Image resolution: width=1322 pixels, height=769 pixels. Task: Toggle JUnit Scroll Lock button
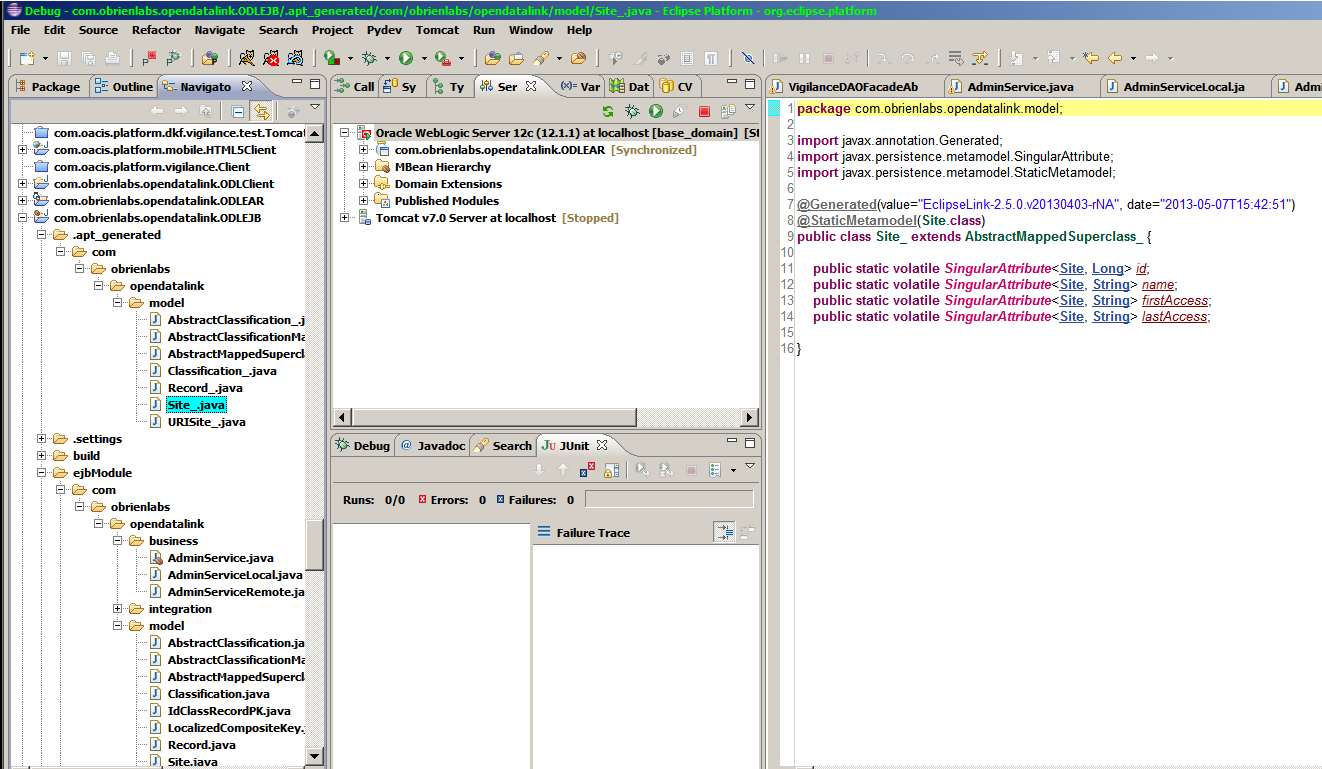coord(612,470)
